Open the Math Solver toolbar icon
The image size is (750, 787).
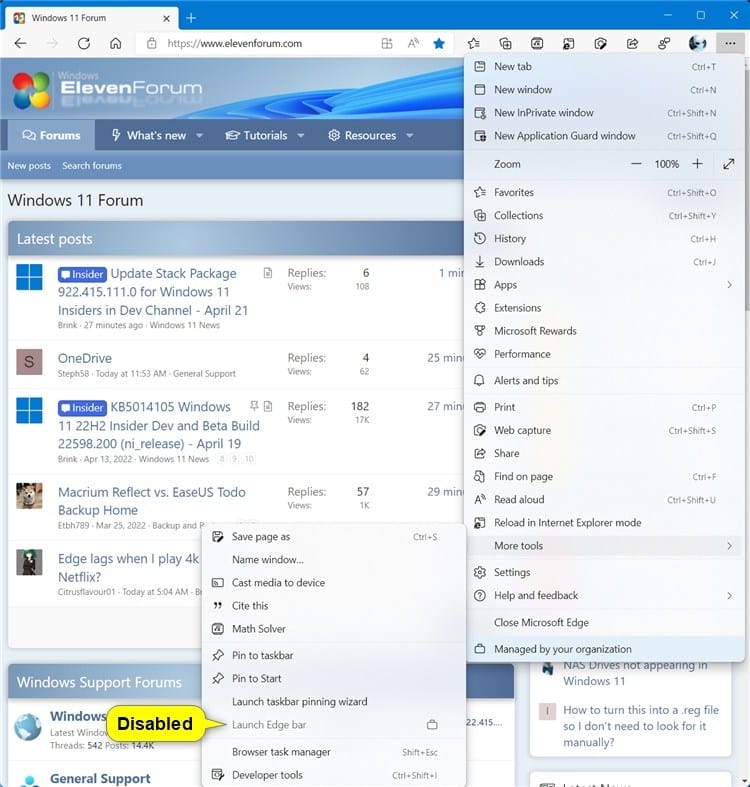537,44
